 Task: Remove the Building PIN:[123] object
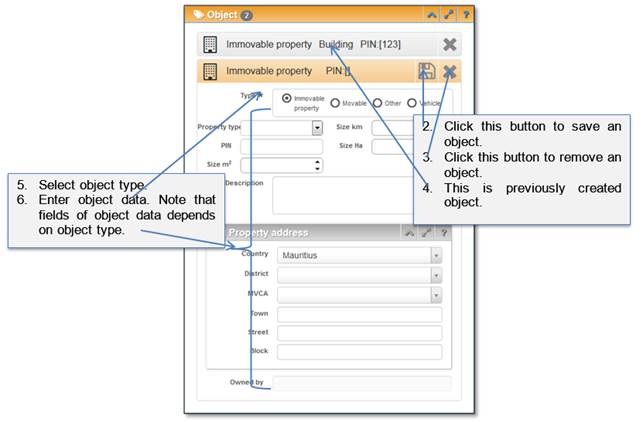click(450, 45)
